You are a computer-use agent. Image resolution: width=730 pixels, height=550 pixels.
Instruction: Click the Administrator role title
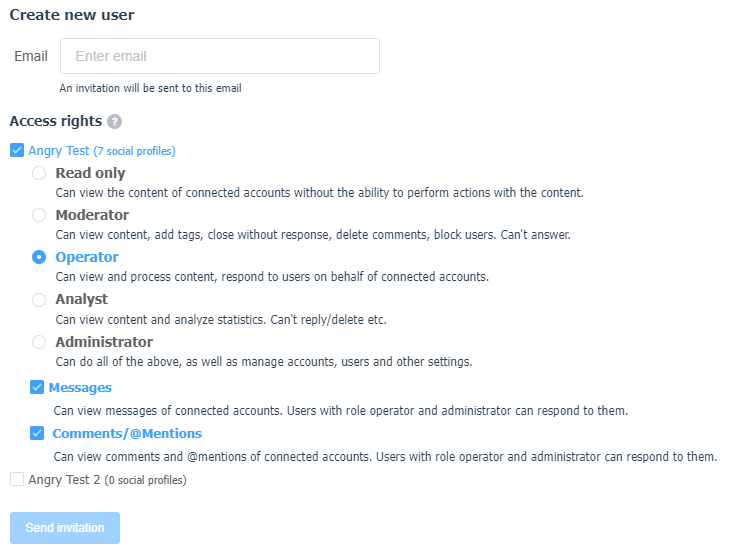[x=104, y=342]
